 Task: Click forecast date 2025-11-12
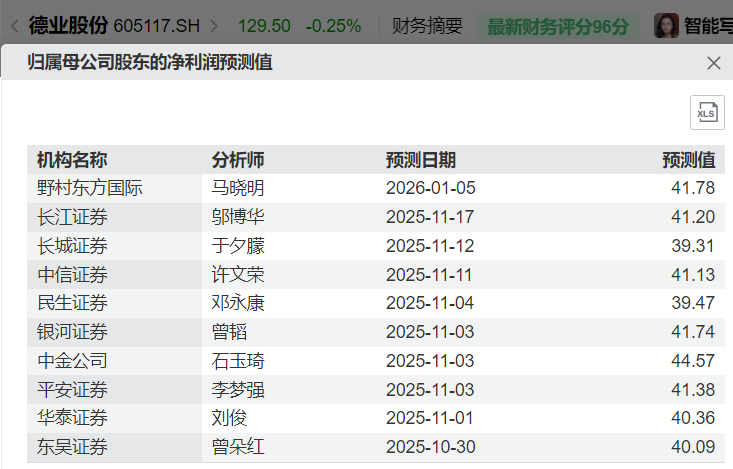430,246
